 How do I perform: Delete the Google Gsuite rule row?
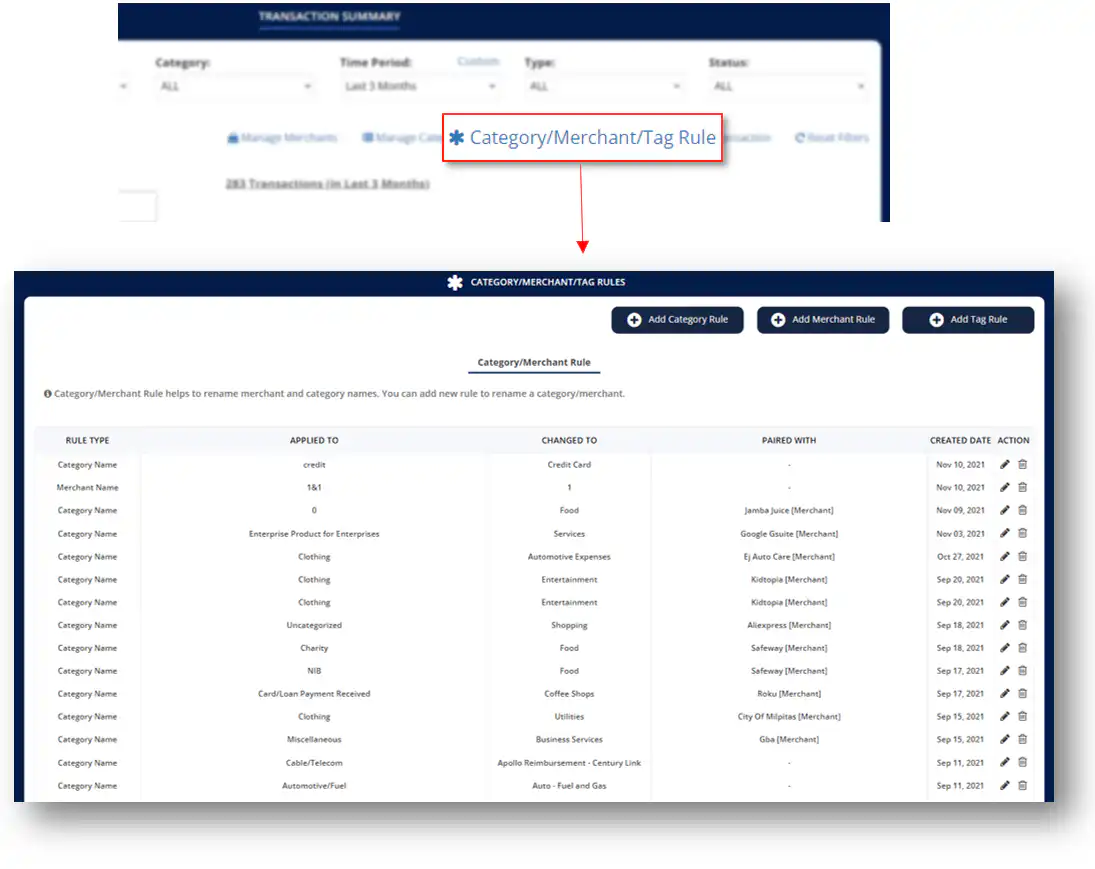pos(1022,533)
